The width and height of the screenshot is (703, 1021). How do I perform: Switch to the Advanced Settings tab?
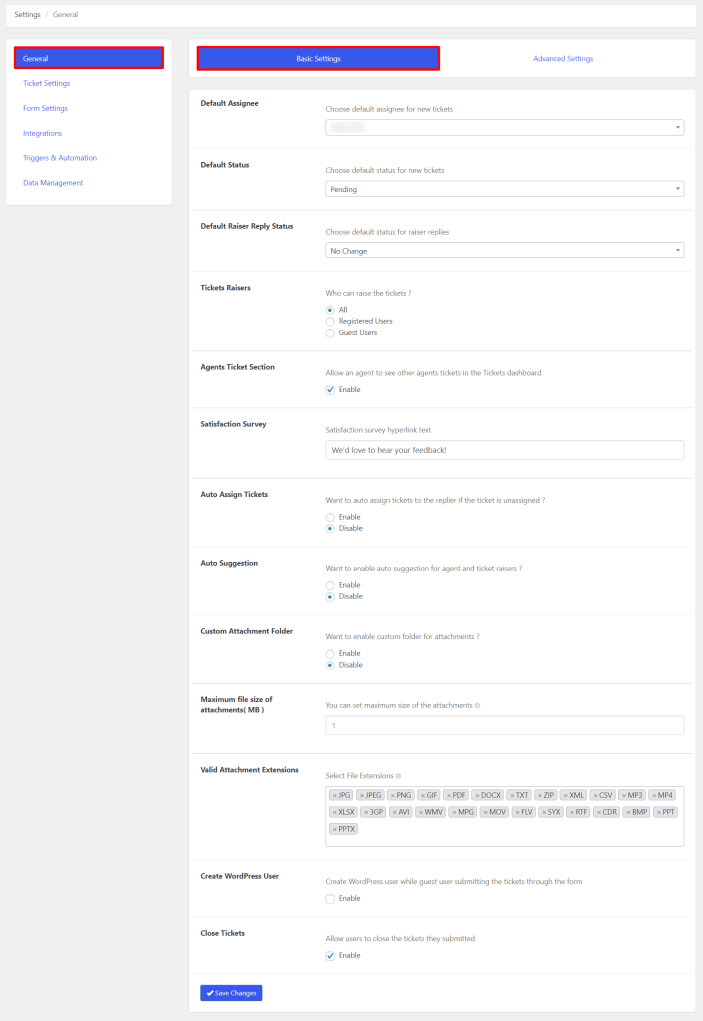pyautogui.click(x=562, y=58)
